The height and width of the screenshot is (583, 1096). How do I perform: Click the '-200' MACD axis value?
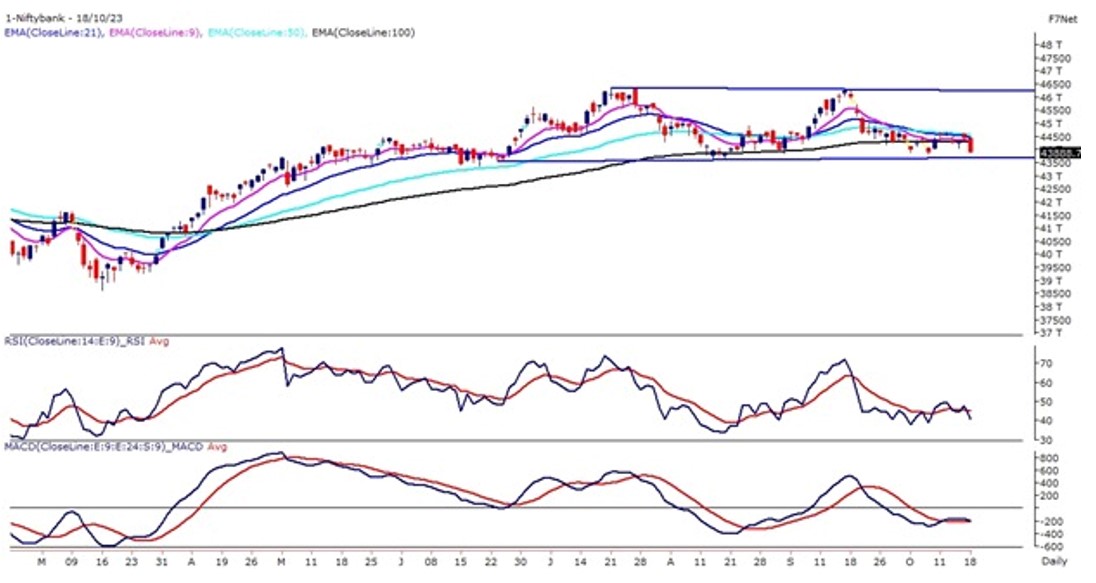[1050, 522]
